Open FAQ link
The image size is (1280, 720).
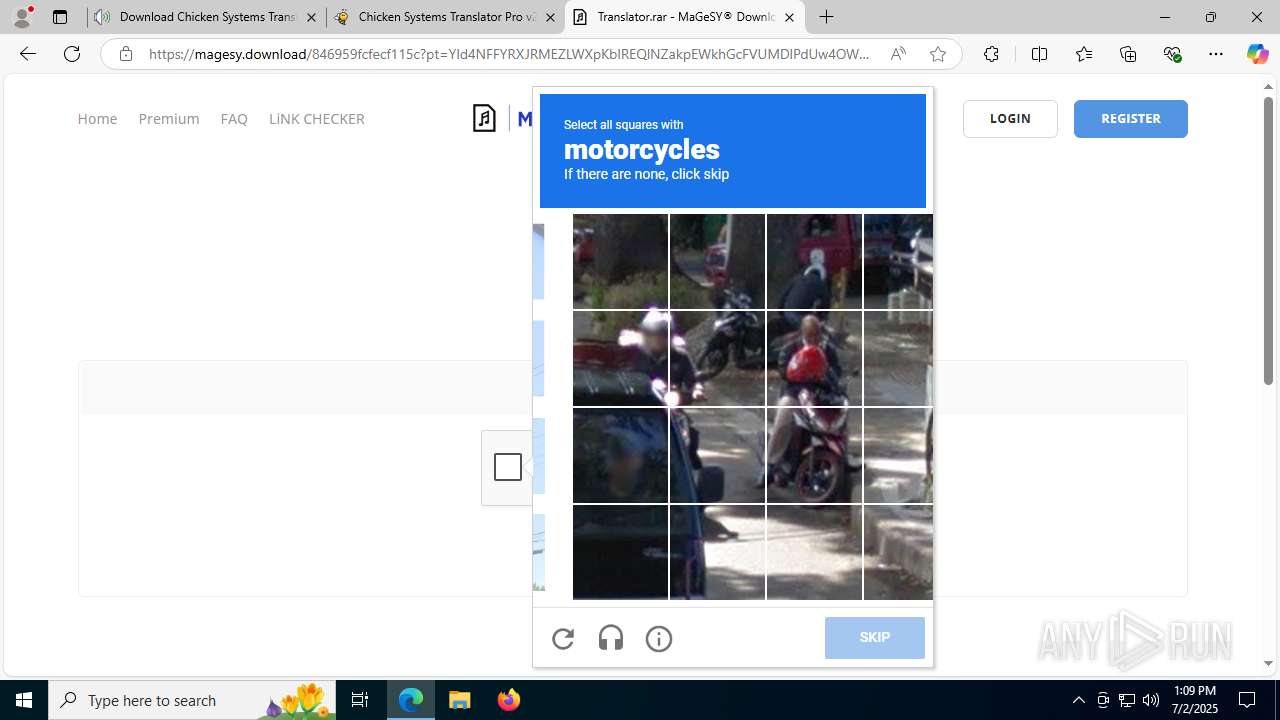[234, 119]
